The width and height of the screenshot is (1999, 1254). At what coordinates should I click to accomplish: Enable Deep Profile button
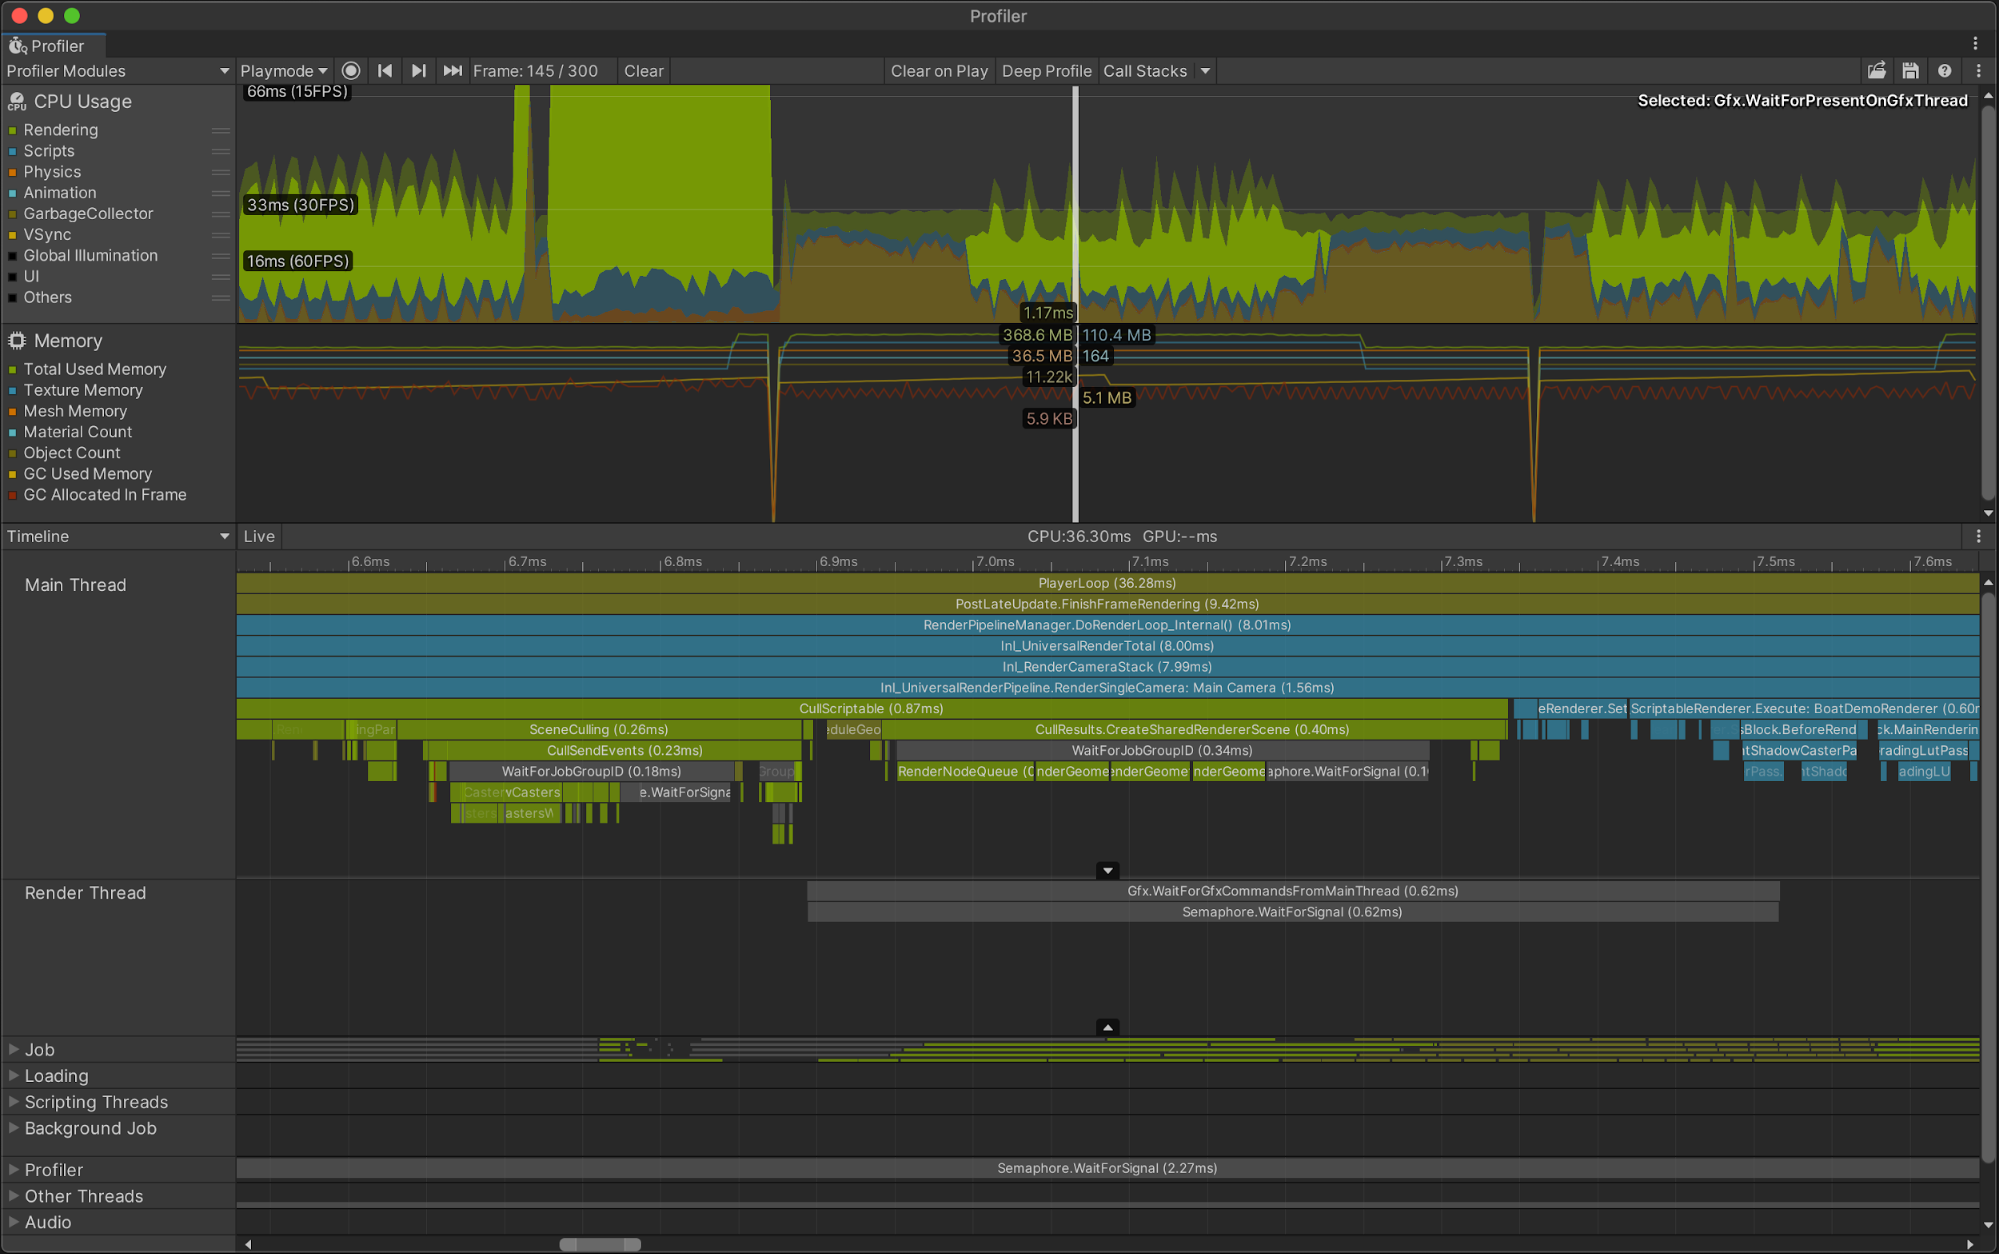(1046, 71)
